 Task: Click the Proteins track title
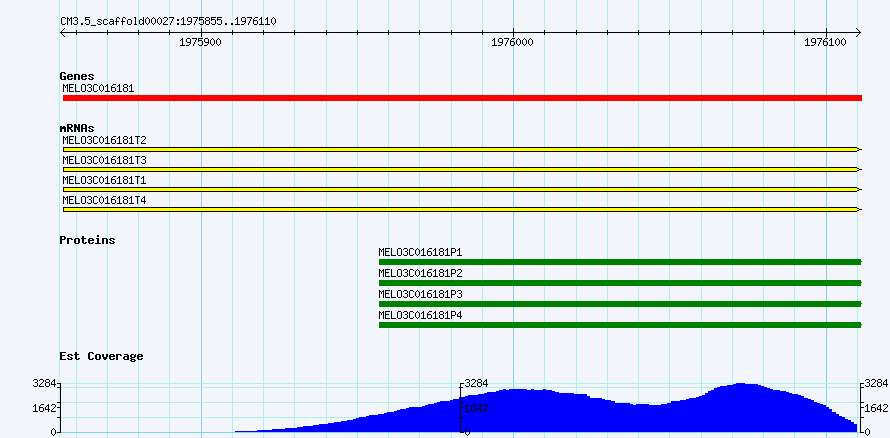[87, 240]
